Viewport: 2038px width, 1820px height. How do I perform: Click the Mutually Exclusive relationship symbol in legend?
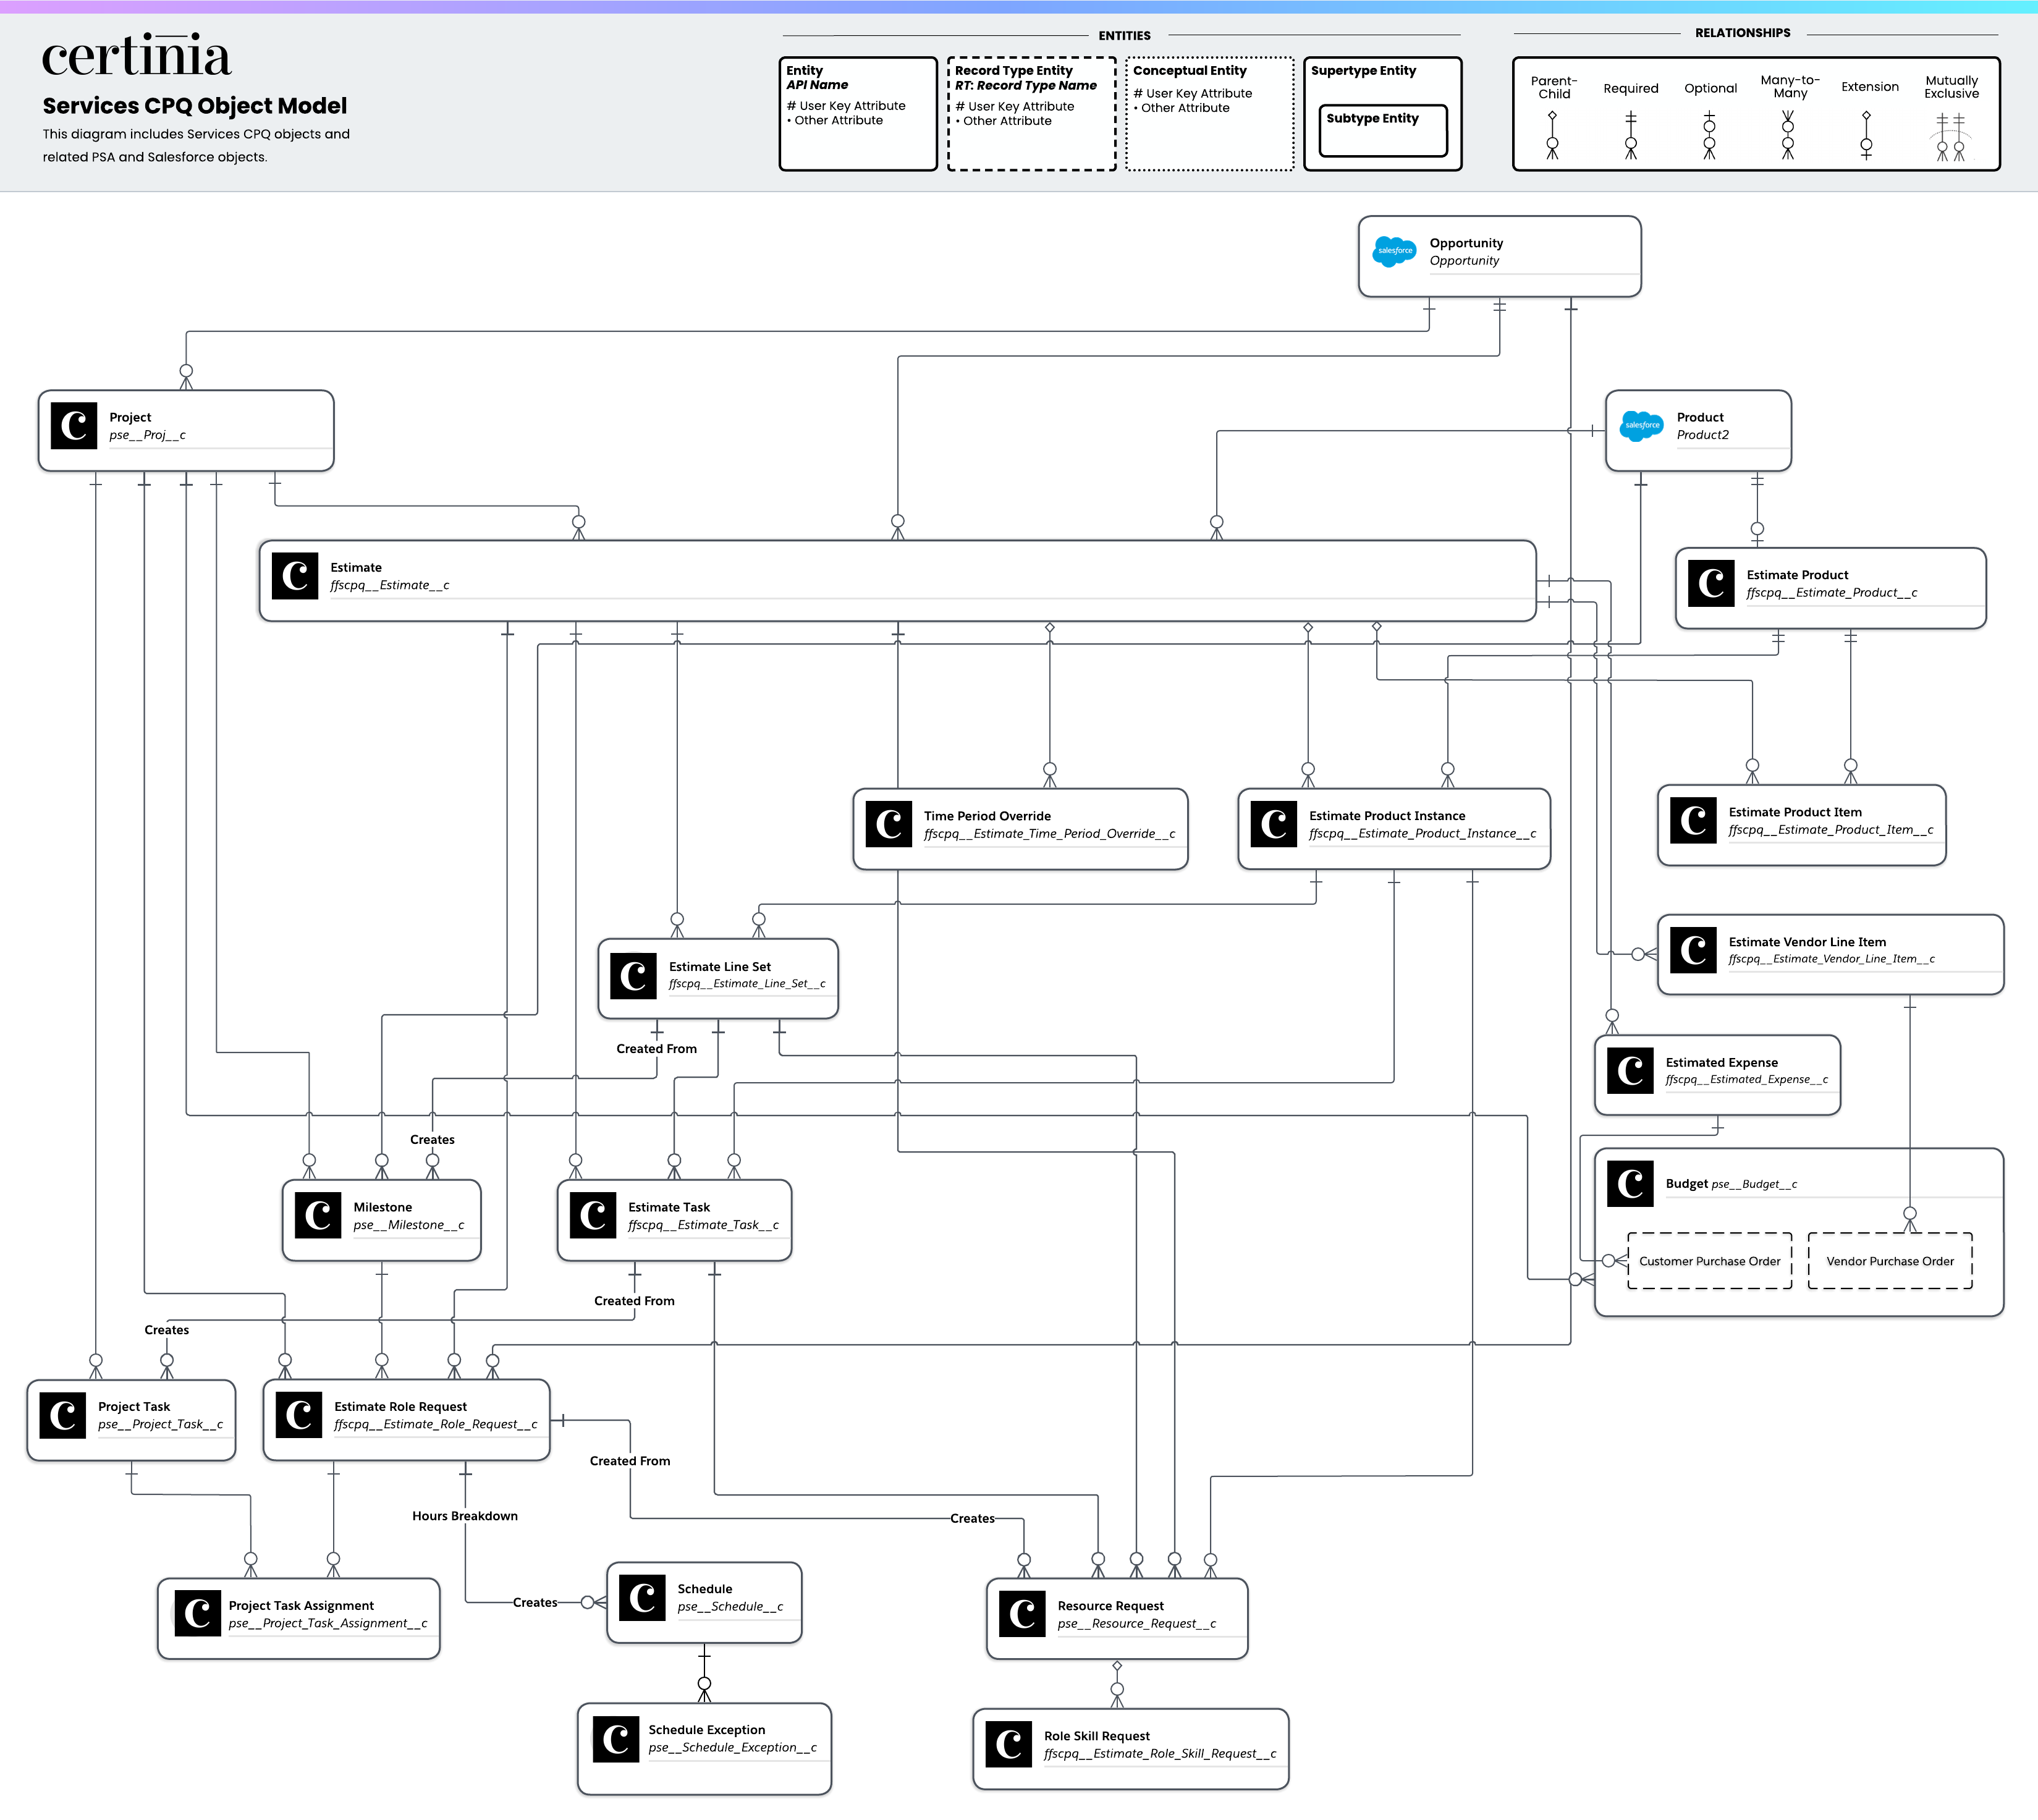point(1950,137)
